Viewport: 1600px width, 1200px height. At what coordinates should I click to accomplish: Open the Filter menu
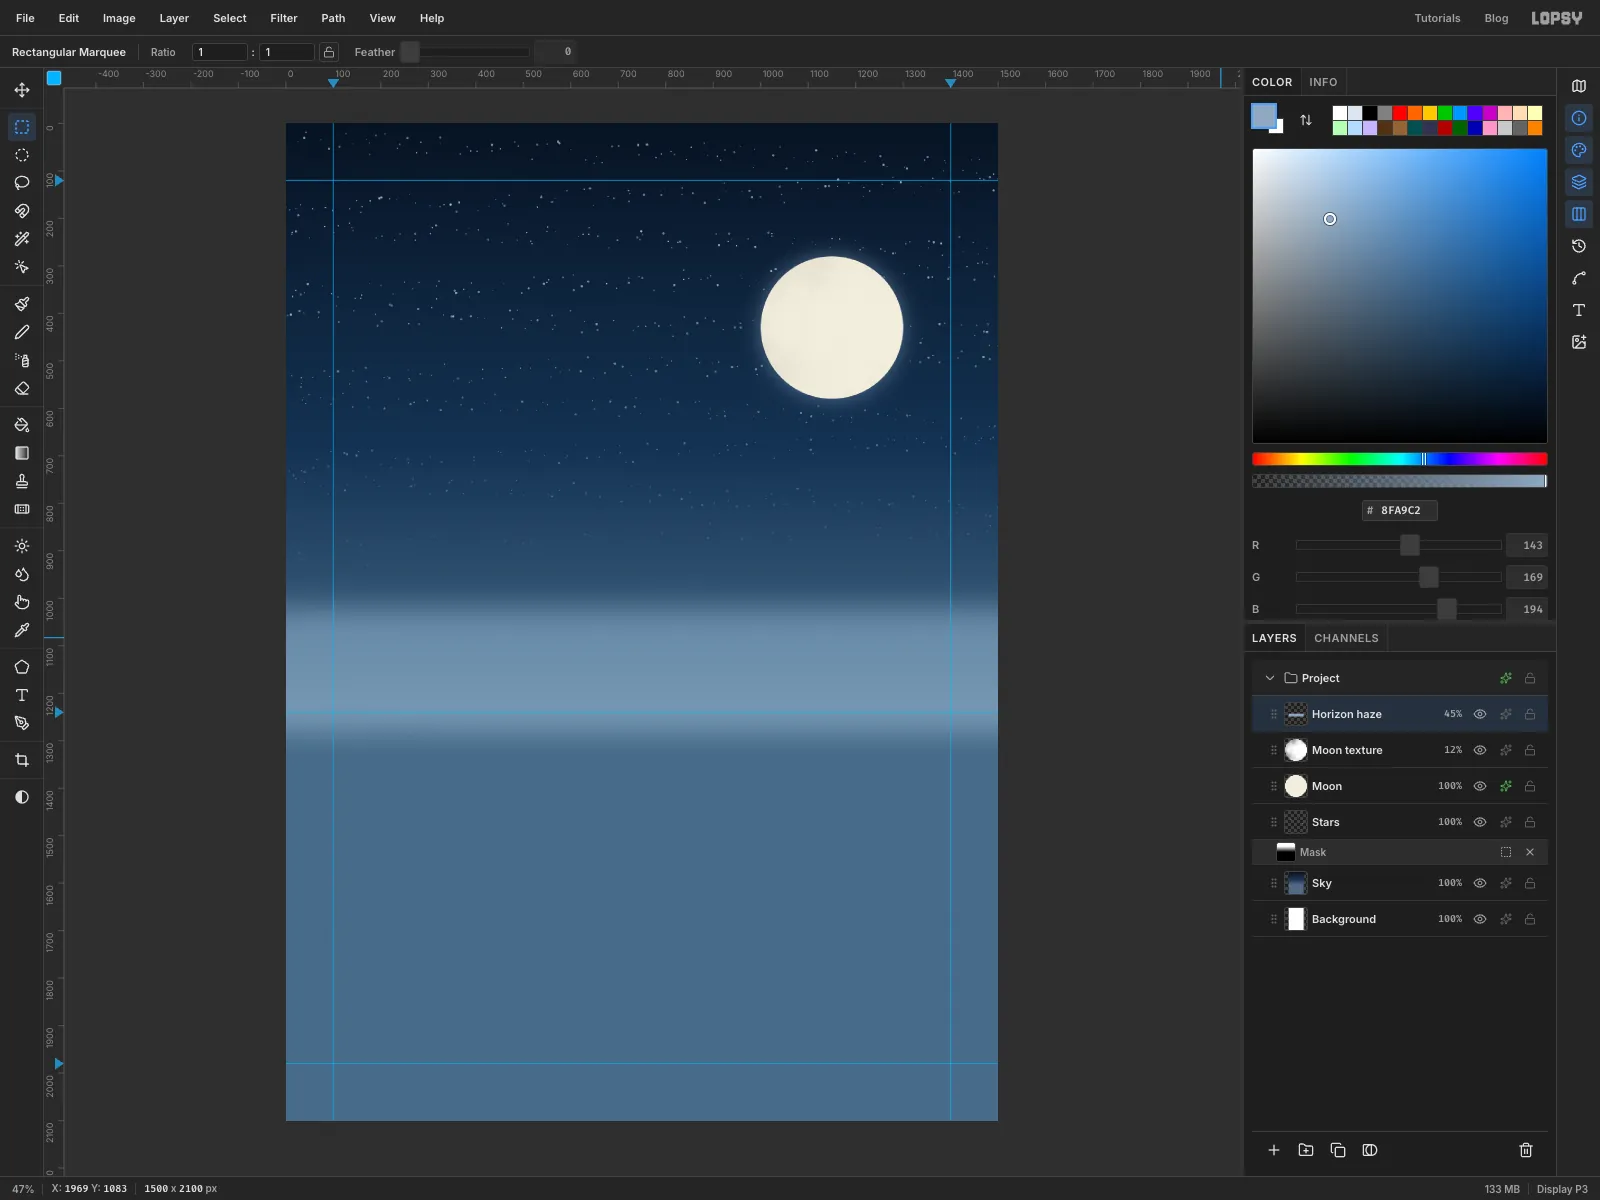pos(284,18)
